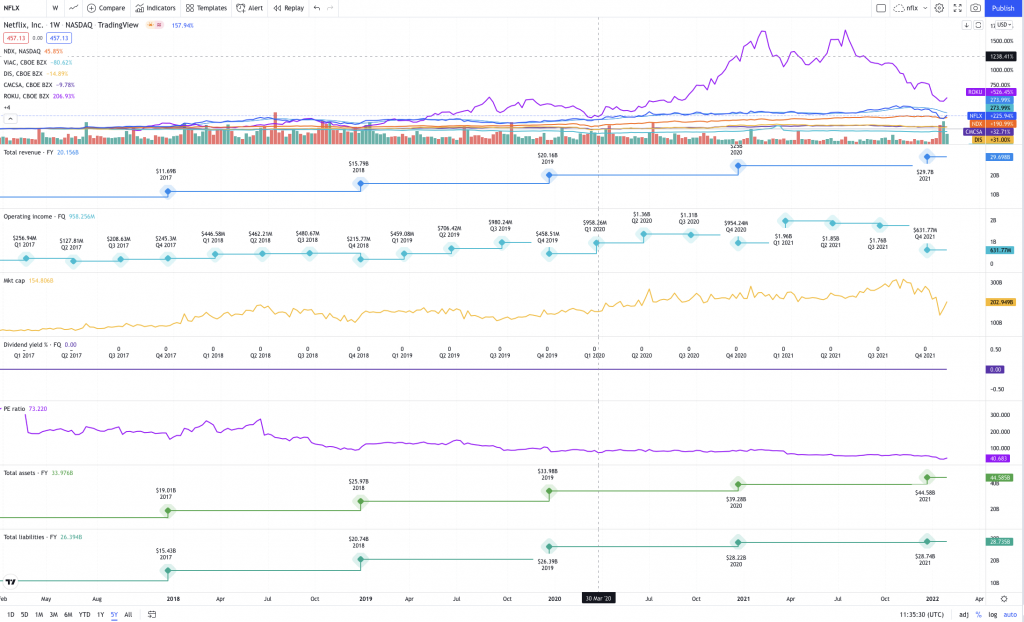Select the VIAC, CBOE BZX legend entry

pos(25,62)
